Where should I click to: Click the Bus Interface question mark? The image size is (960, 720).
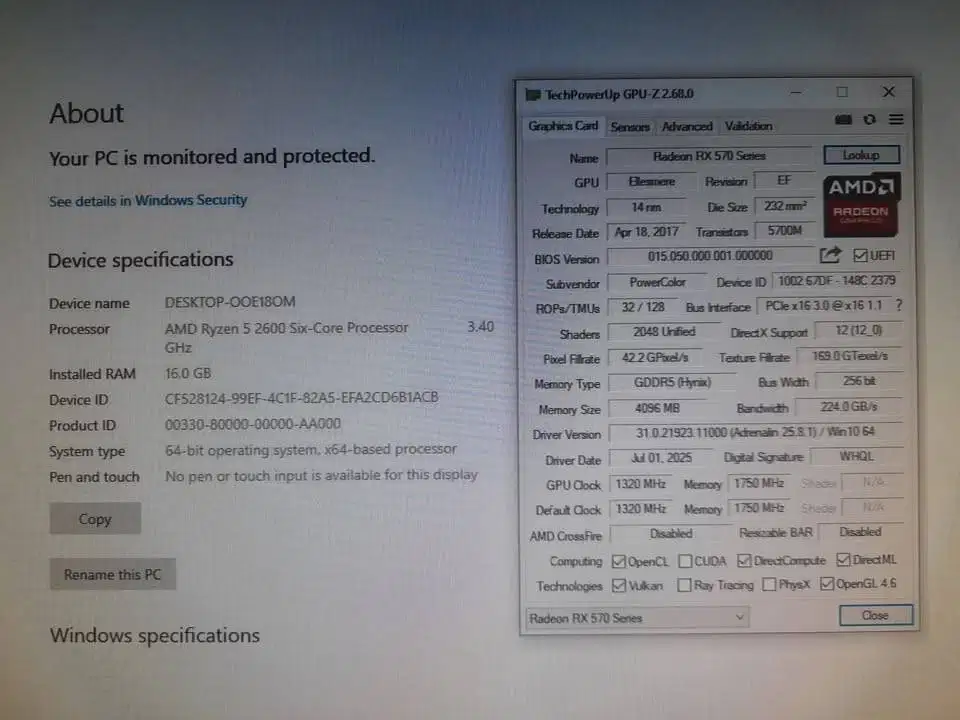(898, 306)
